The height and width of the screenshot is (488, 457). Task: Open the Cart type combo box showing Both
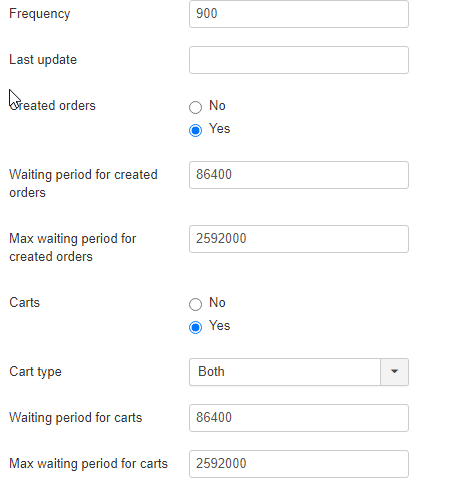[299, 372]
